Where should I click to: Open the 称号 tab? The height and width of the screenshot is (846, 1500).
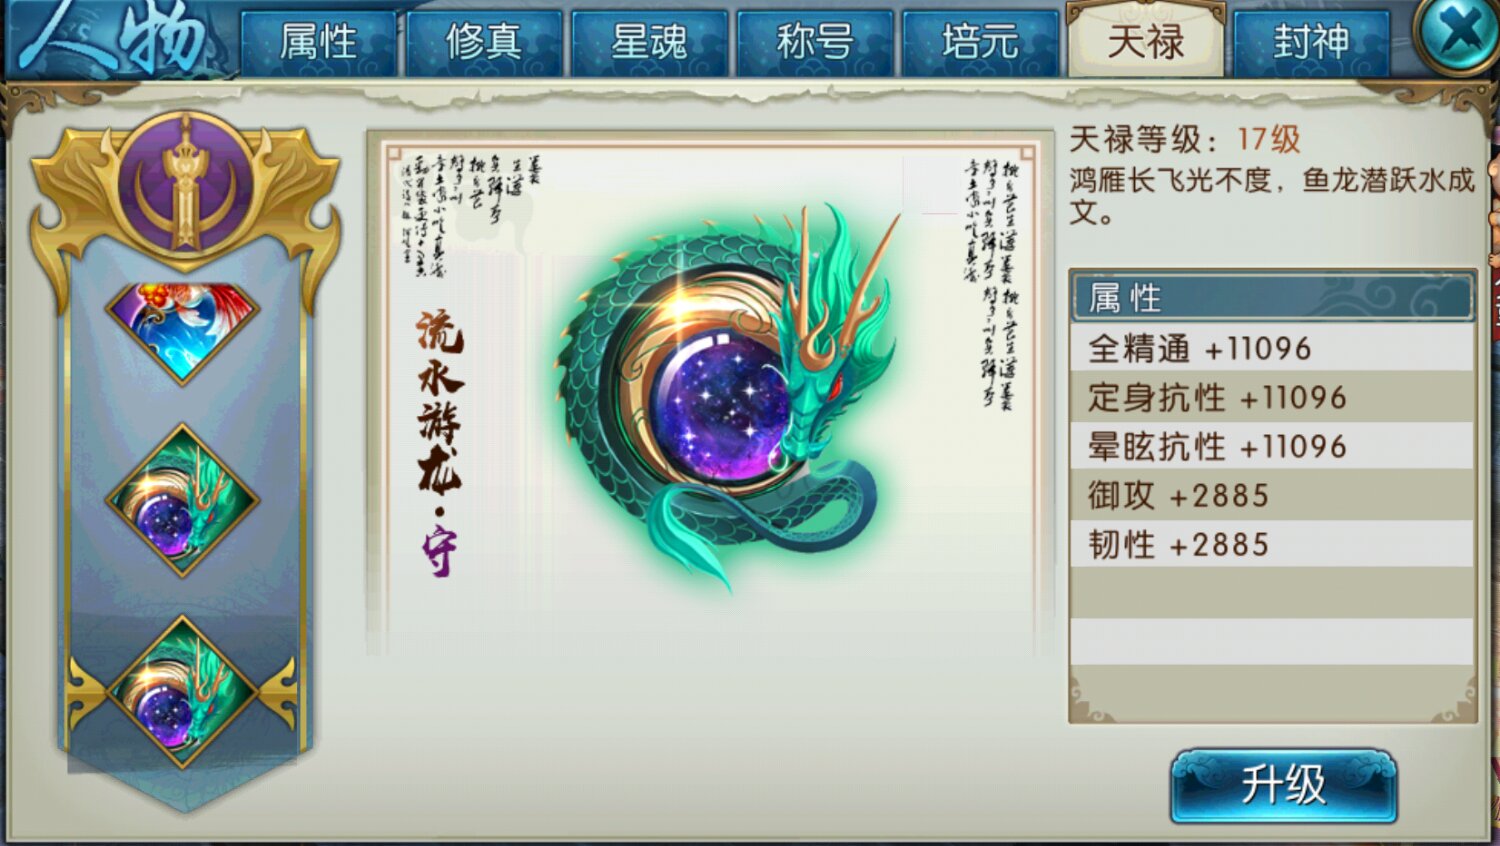815,43
